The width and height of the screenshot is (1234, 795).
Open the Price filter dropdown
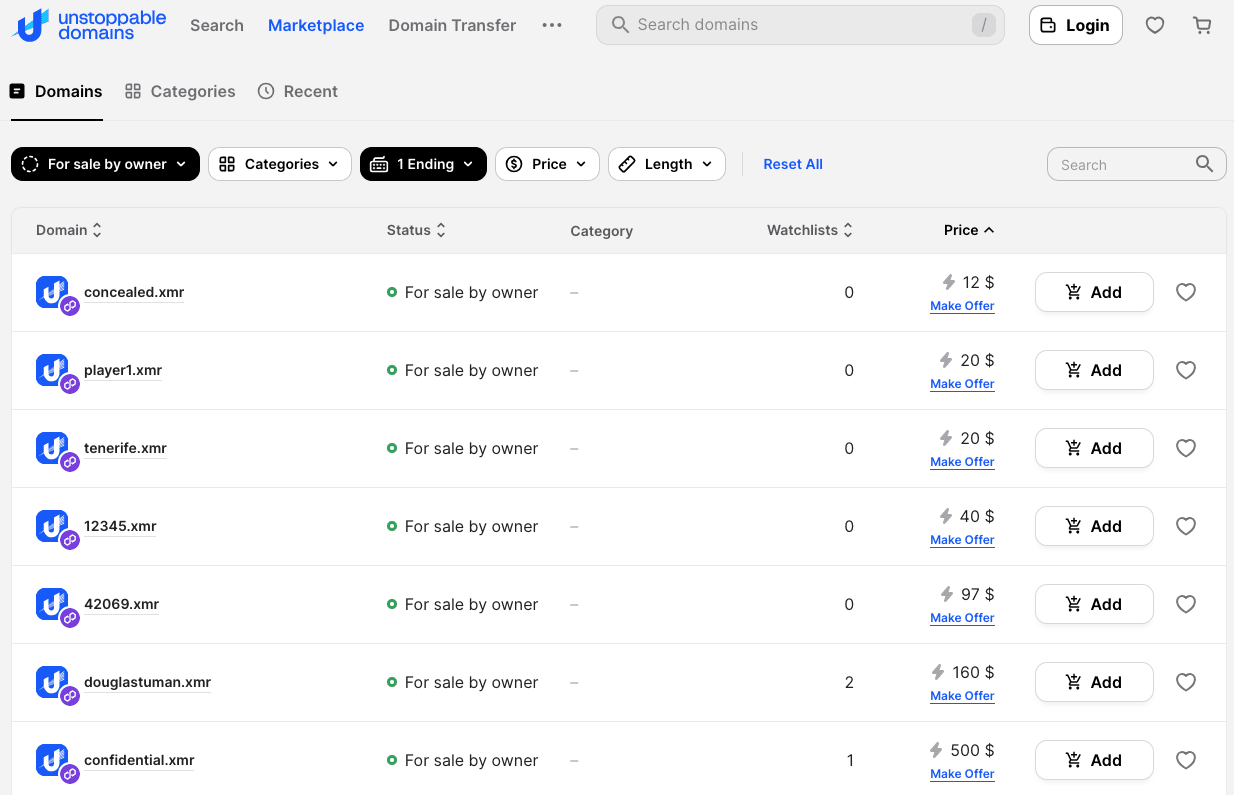(547, 164)
